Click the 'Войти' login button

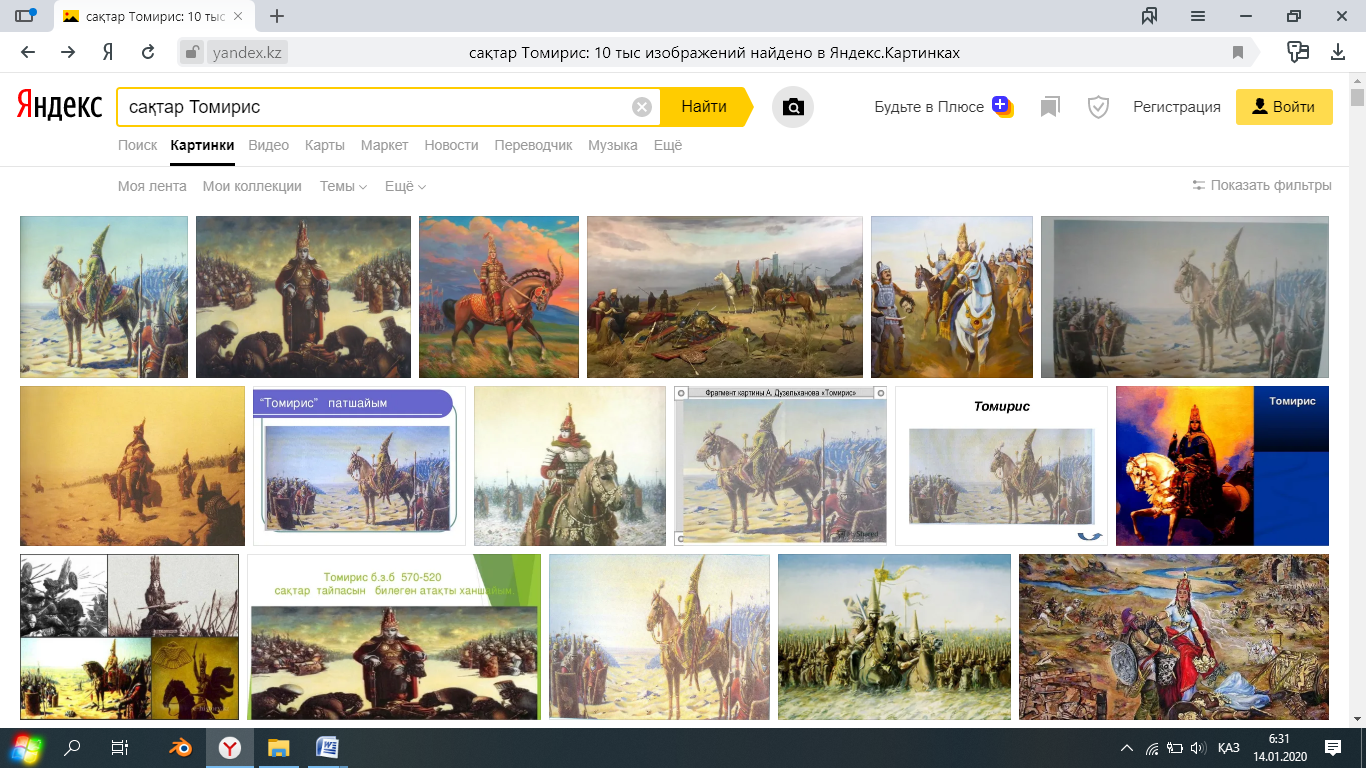pyautogui.click(x=1284, y=107)
